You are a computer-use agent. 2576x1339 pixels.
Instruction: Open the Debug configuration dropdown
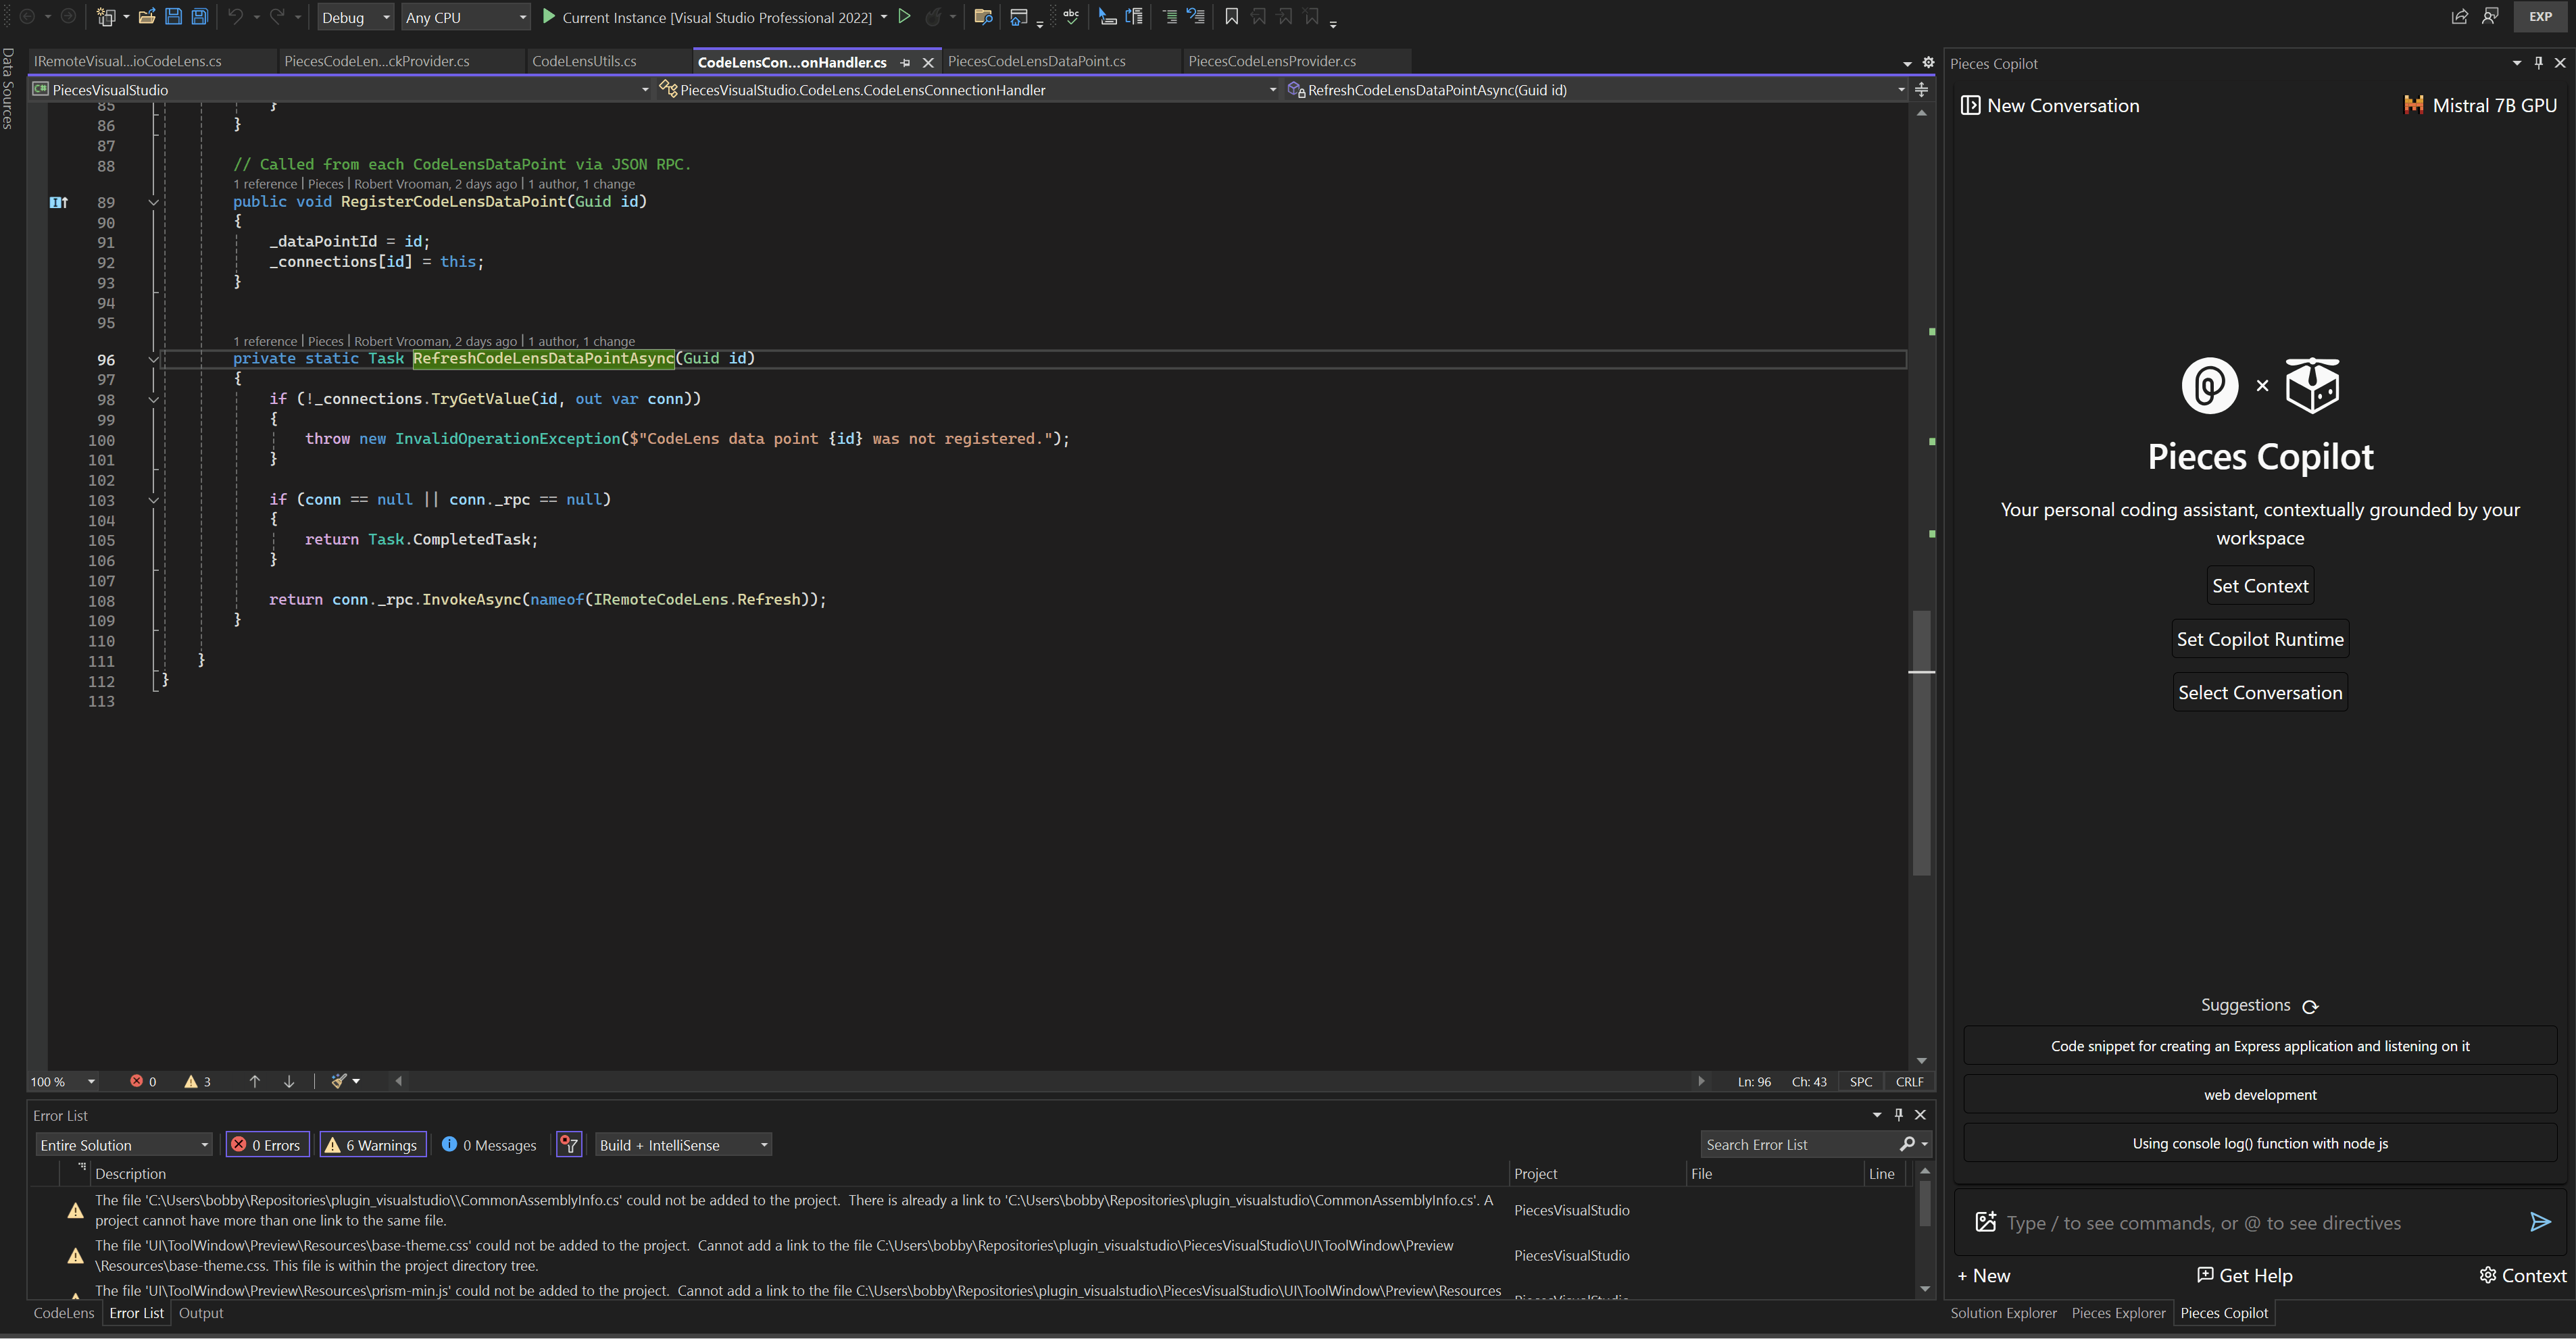pyautogui.click(x=356, y=17)
